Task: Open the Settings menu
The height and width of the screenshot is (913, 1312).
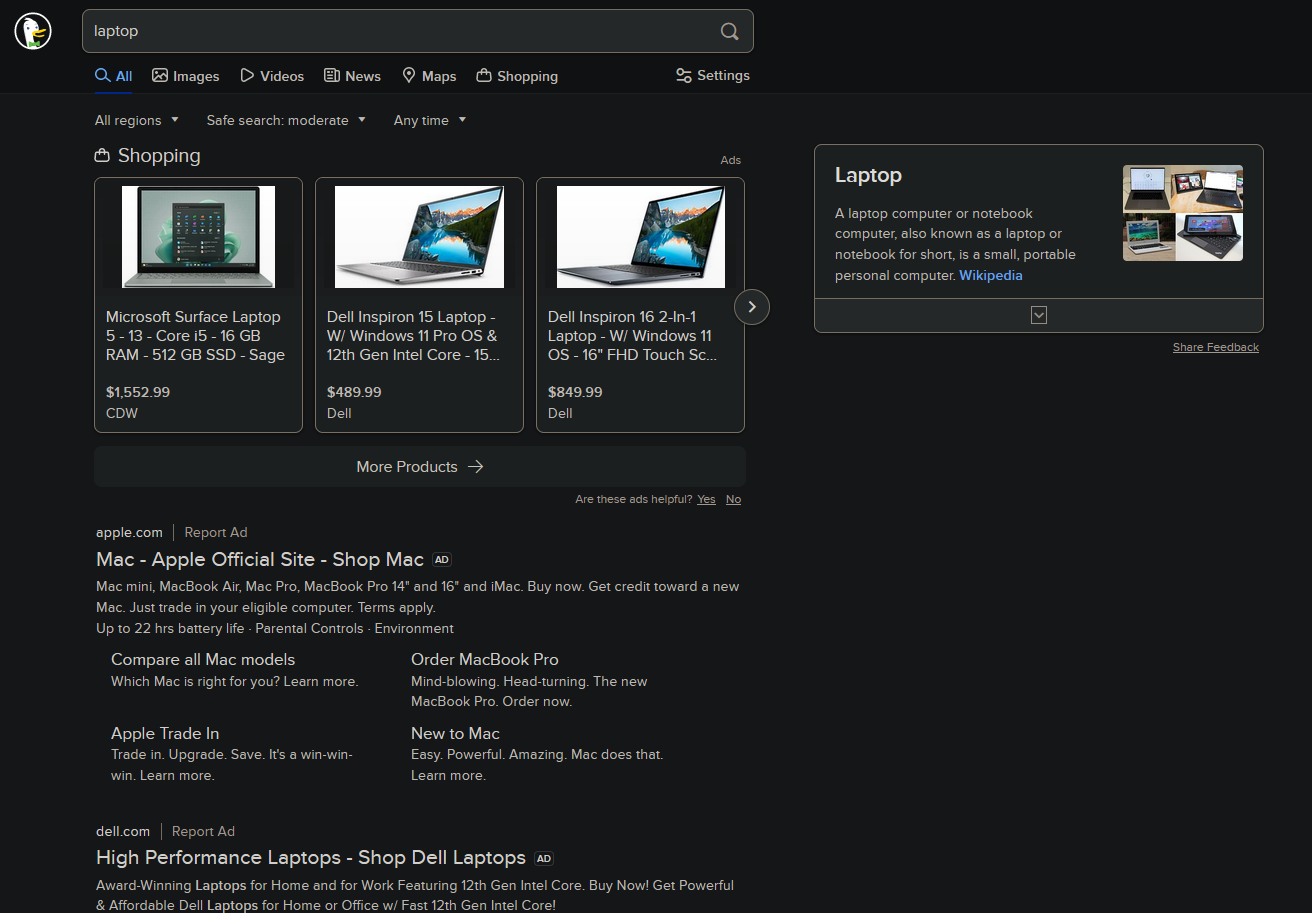Action: (x=712, y=75)
